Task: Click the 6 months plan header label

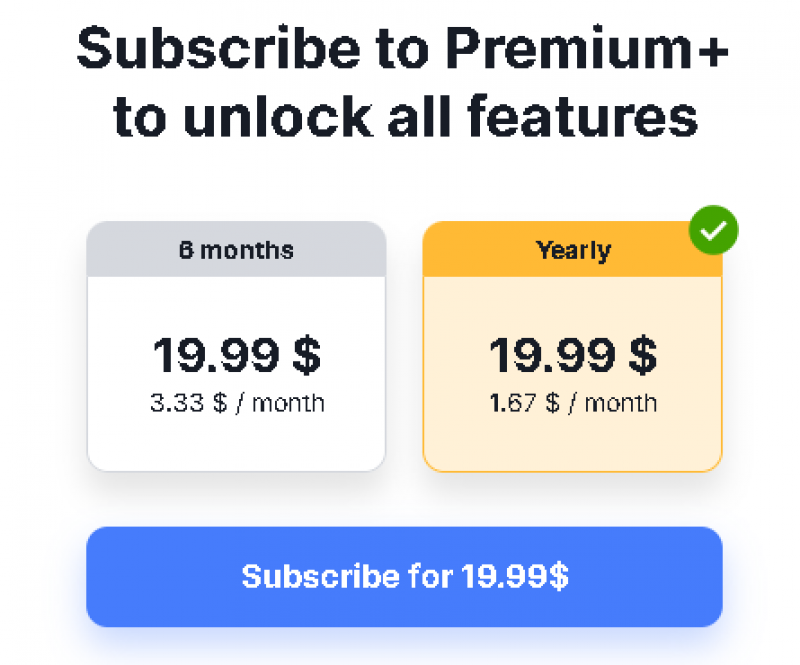Action: [236, 250]
